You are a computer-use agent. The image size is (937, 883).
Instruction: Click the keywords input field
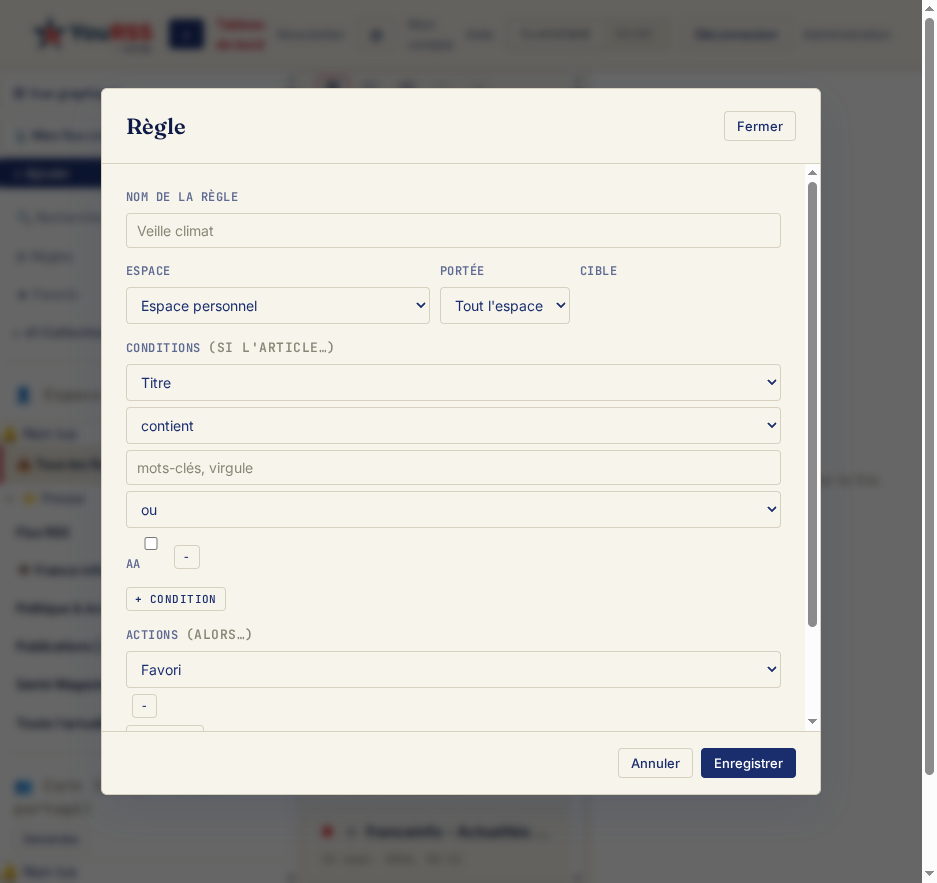[453, 468]
